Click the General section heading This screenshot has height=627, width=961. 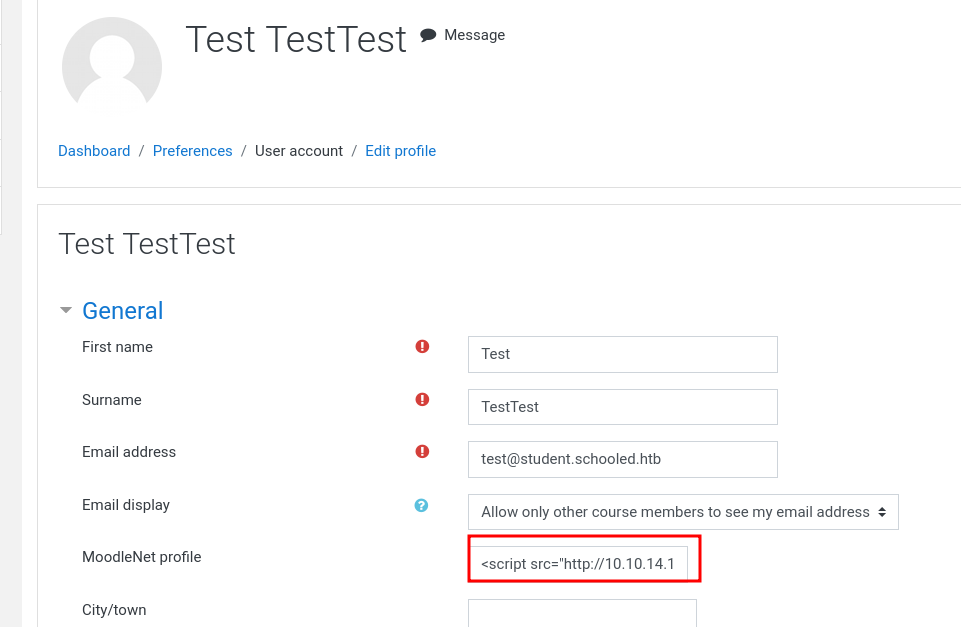coord(123,311)
